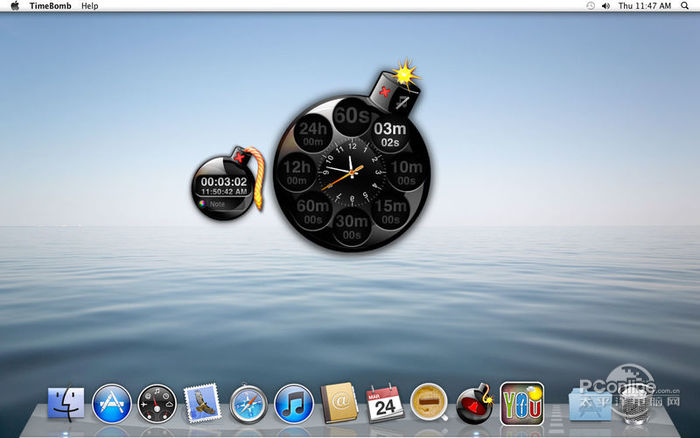Click the magnifier app icon in Dock
The image size is (700, 438).
429,402
